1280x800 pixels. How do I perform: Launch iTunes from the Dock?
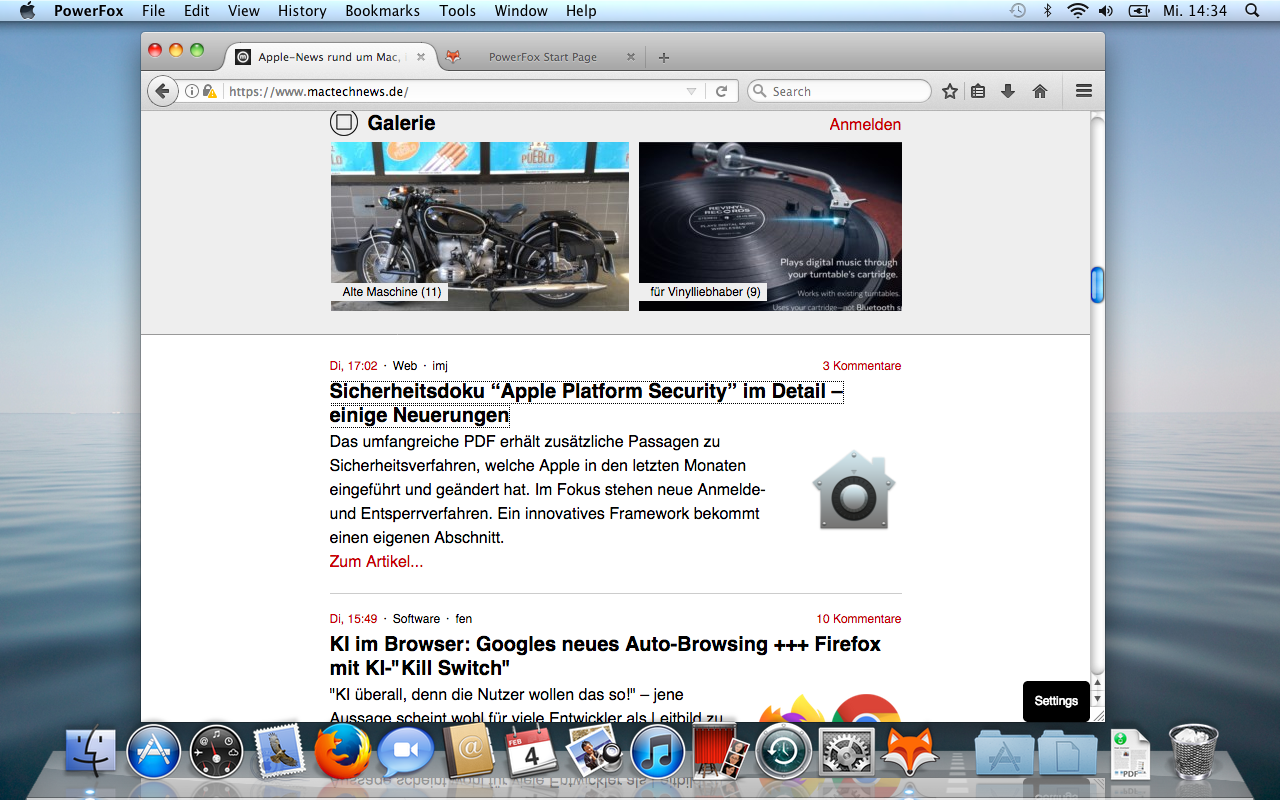pos(657,752)
